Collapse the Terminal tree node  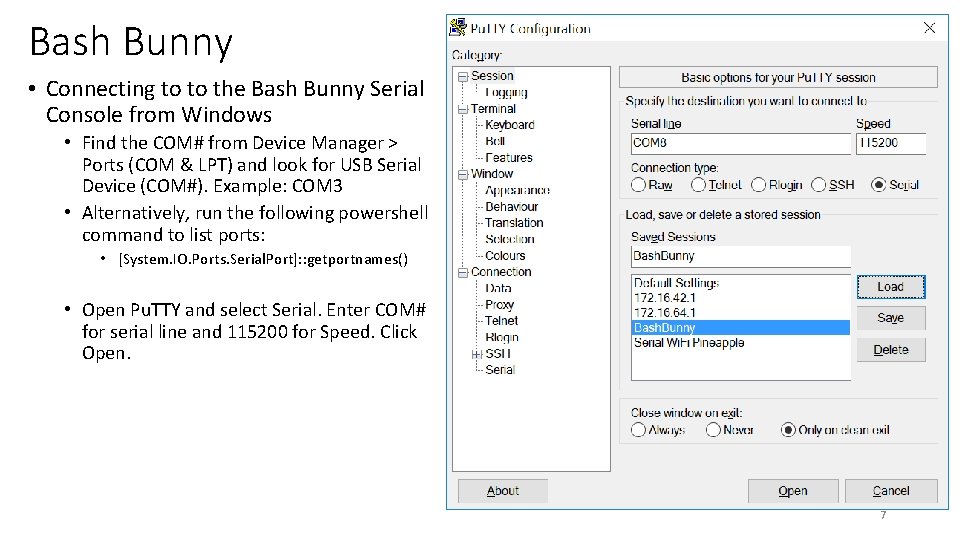pyautogui.click(x=463, y=110)
